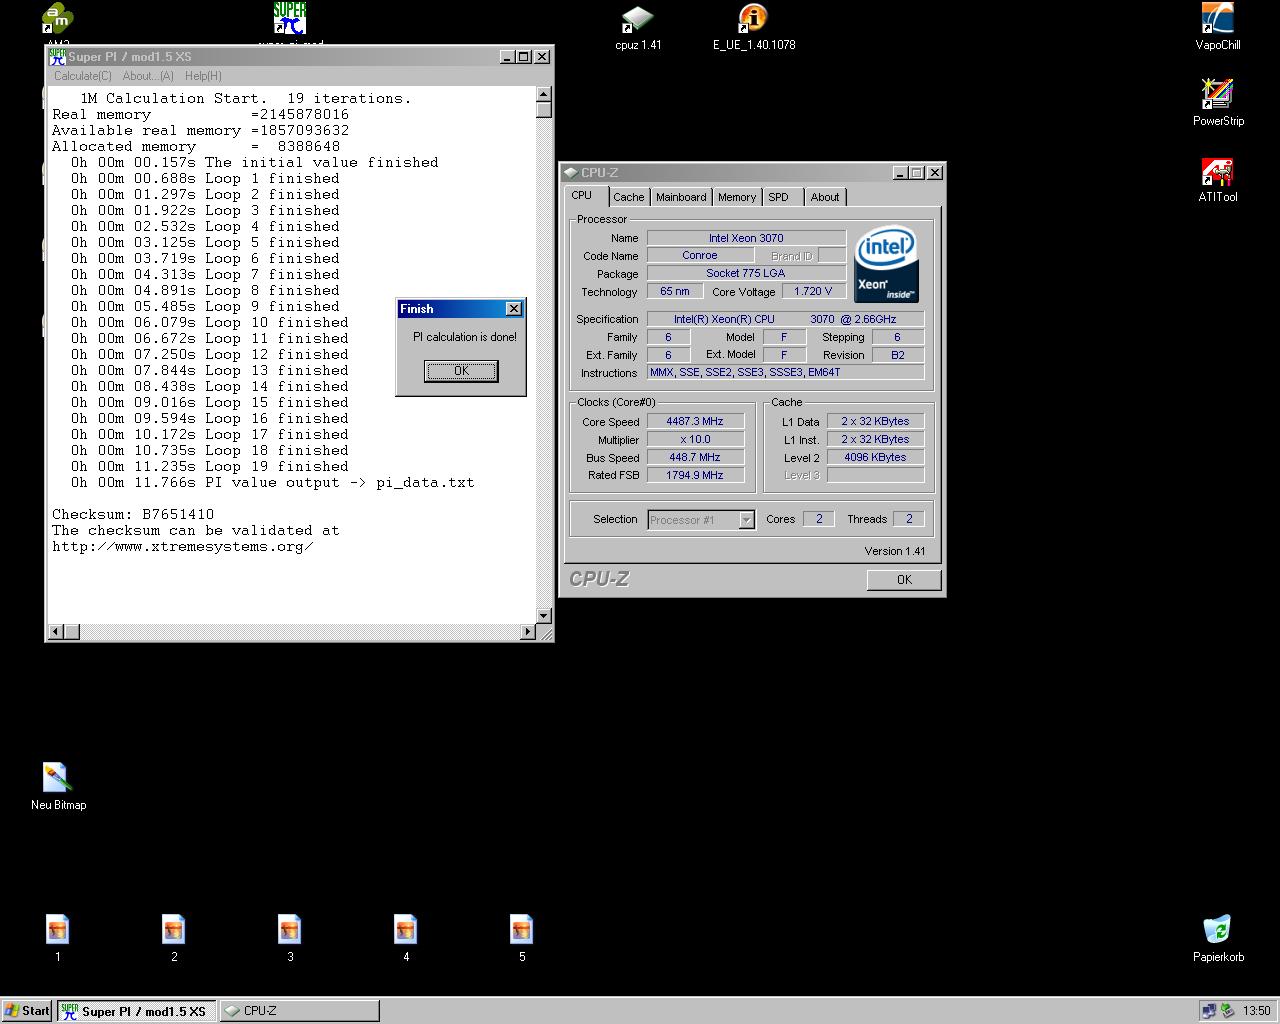Click the Super PI desktop shortcut icon
Image resolution: width=1280 pixels, height=1024 pixels.
290,19
